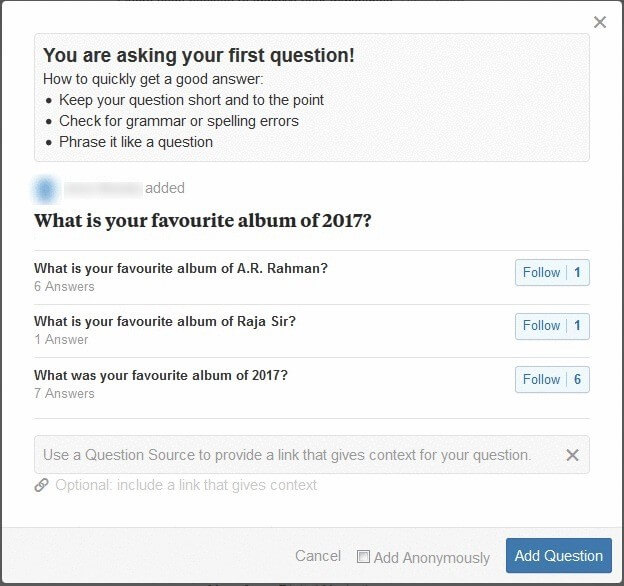Image resolution: width=624 pixels, height=586 pixels.
Task: View the 1 Answer count text
Action: click(x=61, y=340)
